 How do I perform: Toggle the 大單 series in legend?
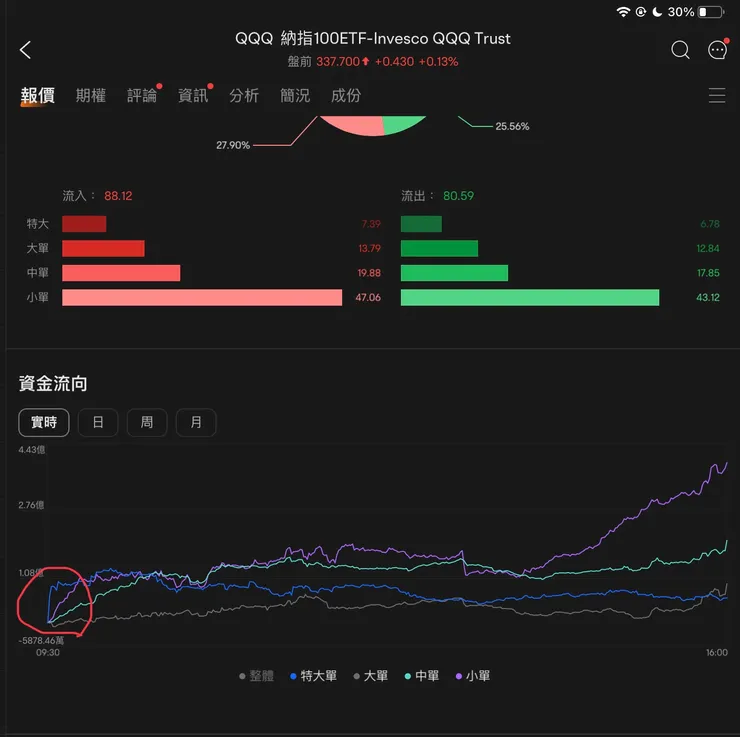coord(370,676)
